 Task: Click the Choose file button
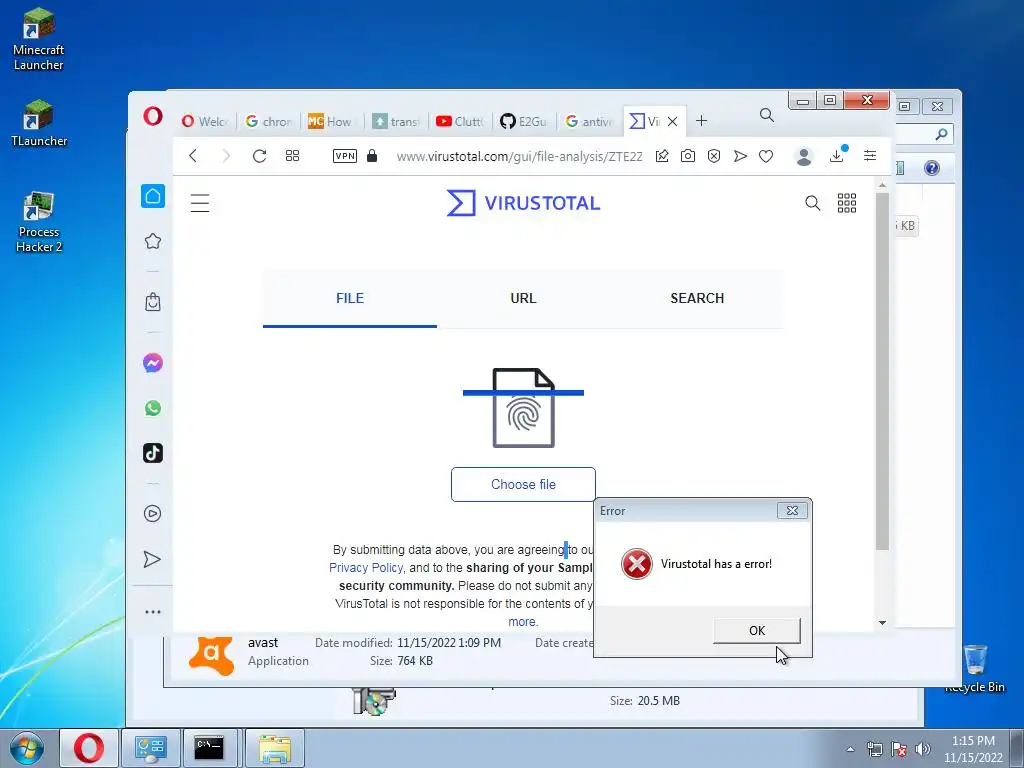[x=523, y=485]
